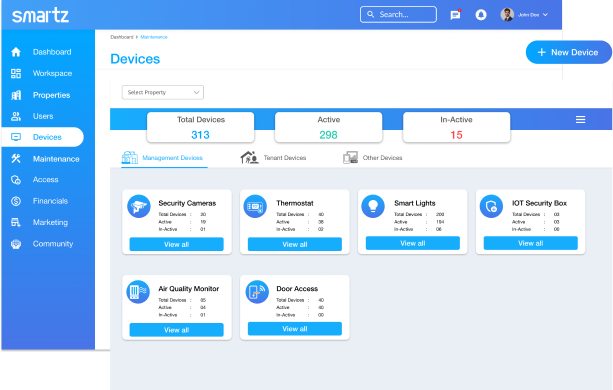
Task: Click the Air Quality Monitor icon
Action: pos(138,292)
